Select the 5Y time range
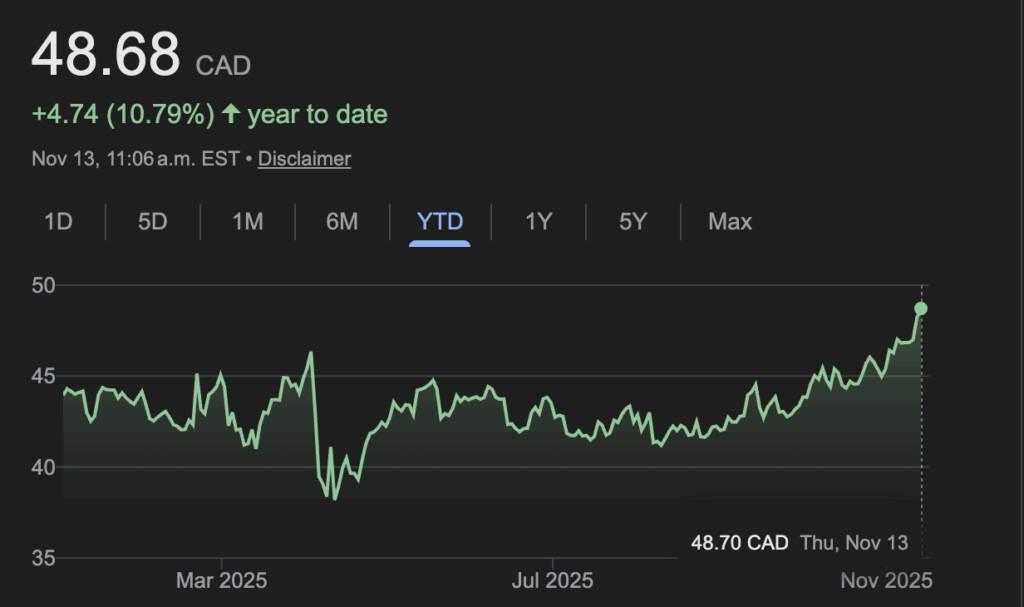The width and height of the screenshot is (1024, 607). pyautogui.click(x=632, y=221)
